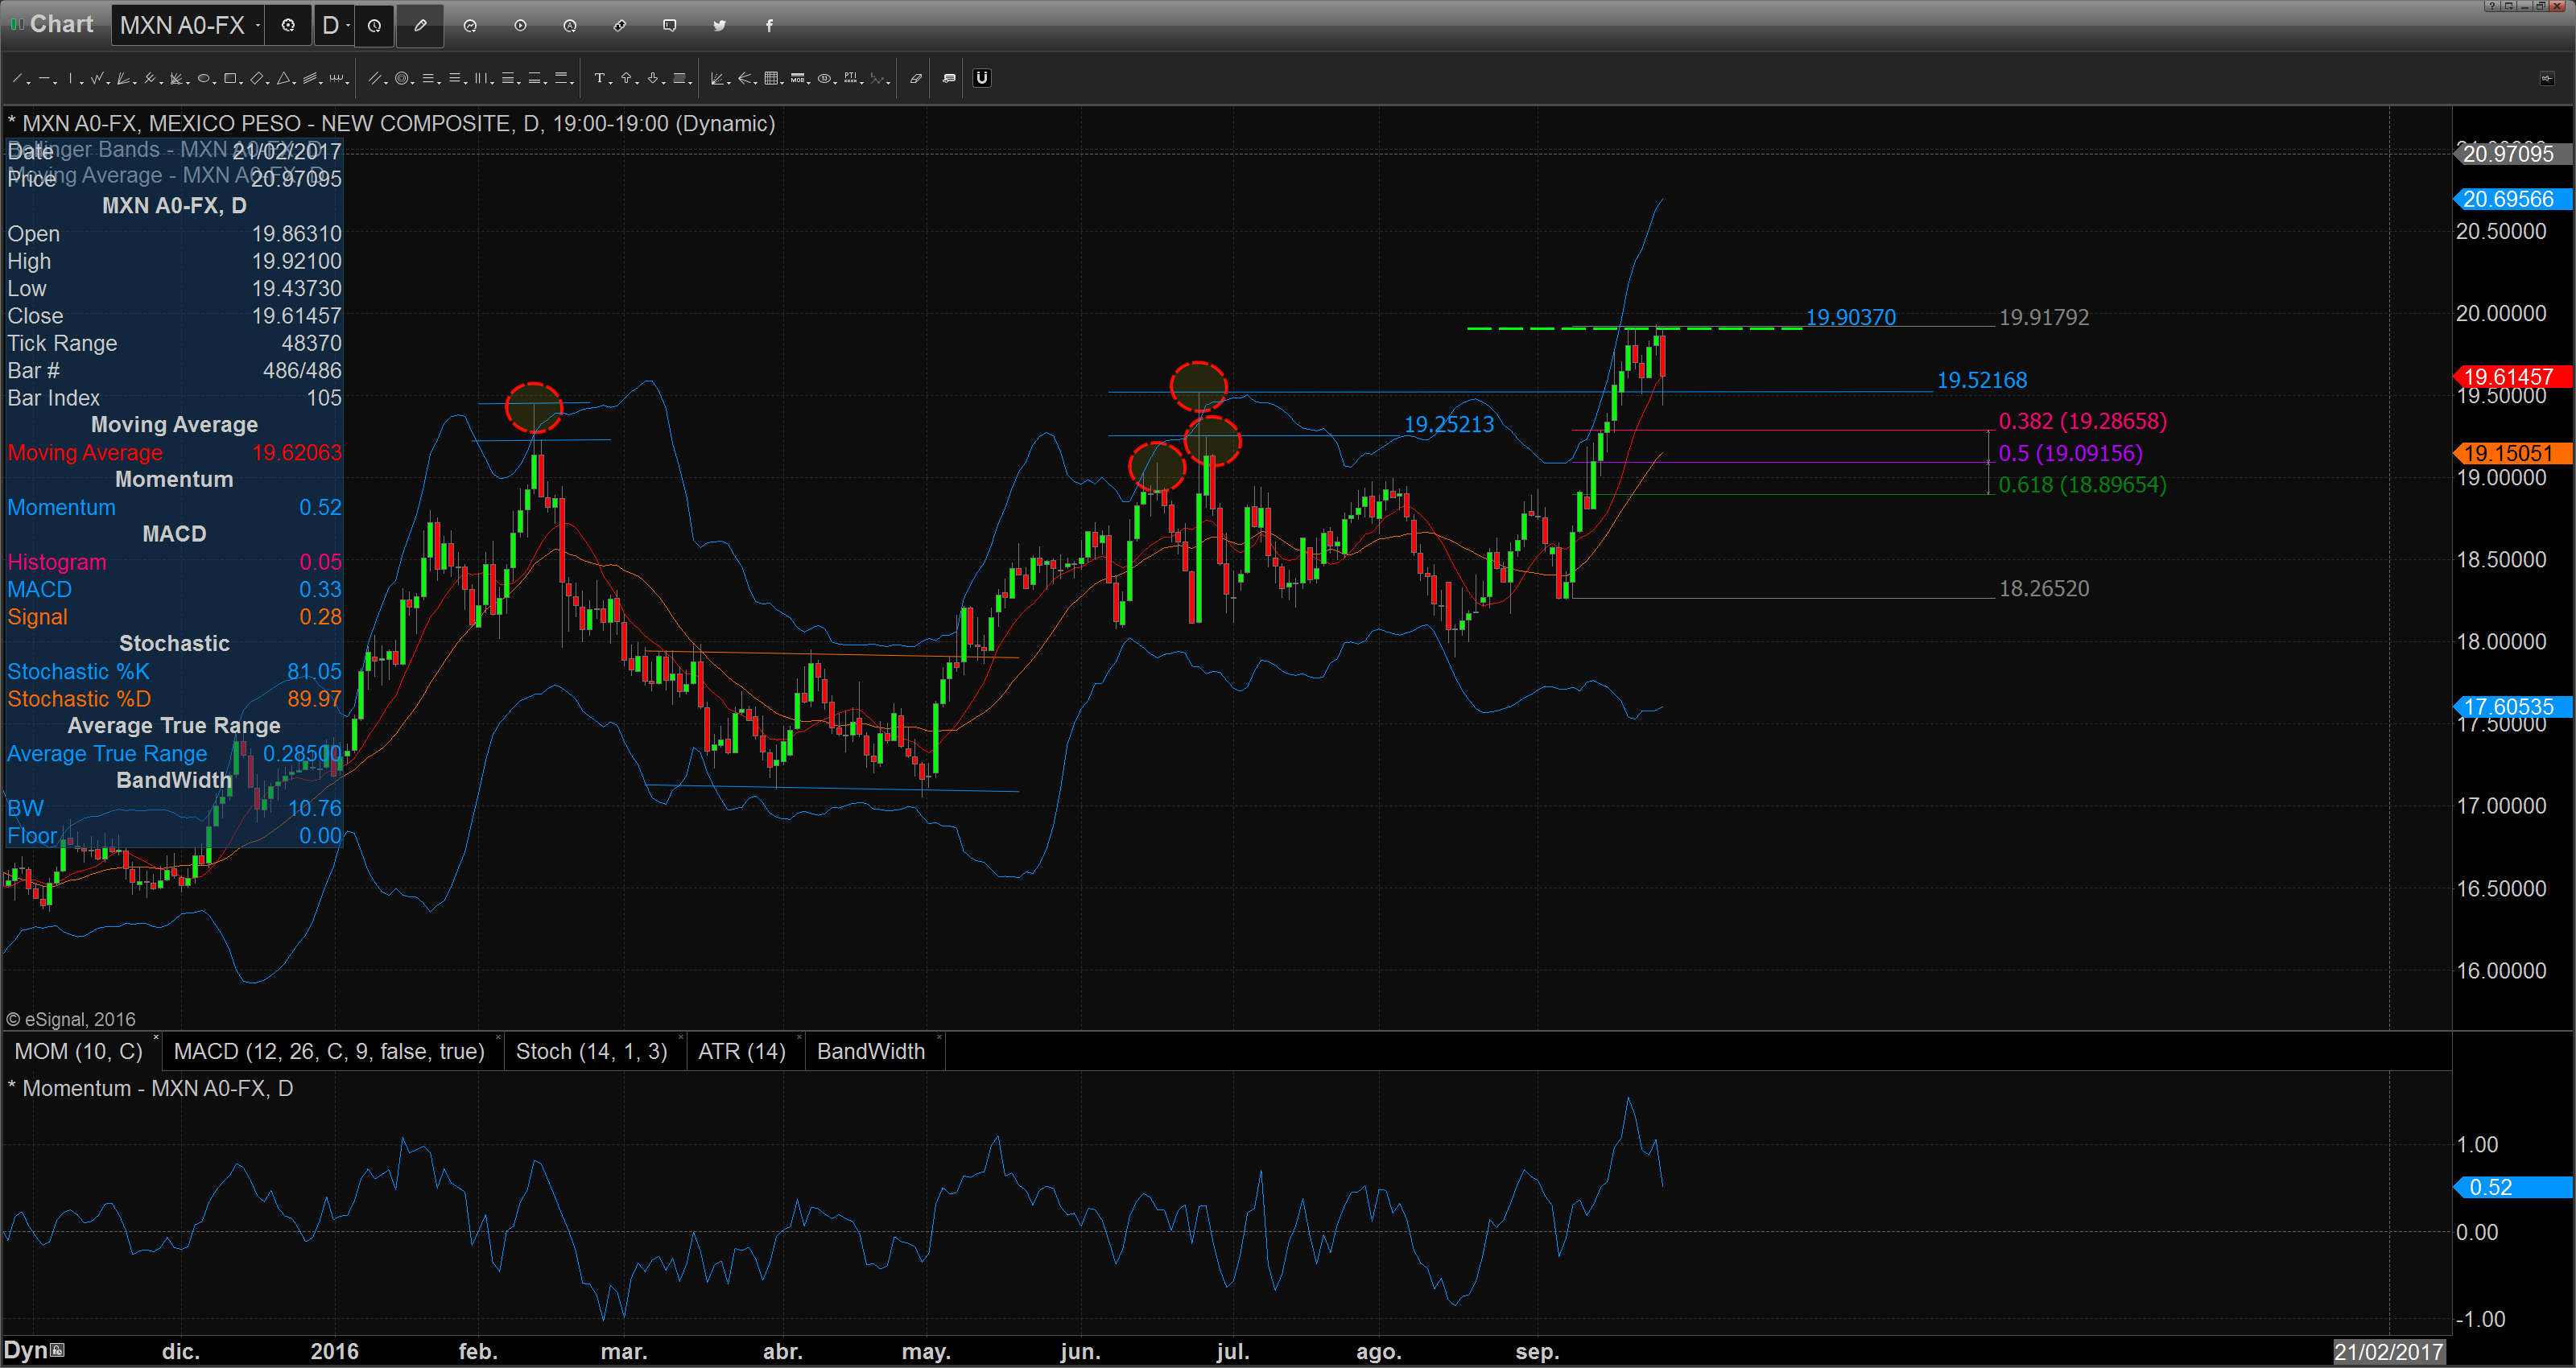2576x1368 pixels.
Task: Click the eraser tool
Action: [x=915, y=78]
